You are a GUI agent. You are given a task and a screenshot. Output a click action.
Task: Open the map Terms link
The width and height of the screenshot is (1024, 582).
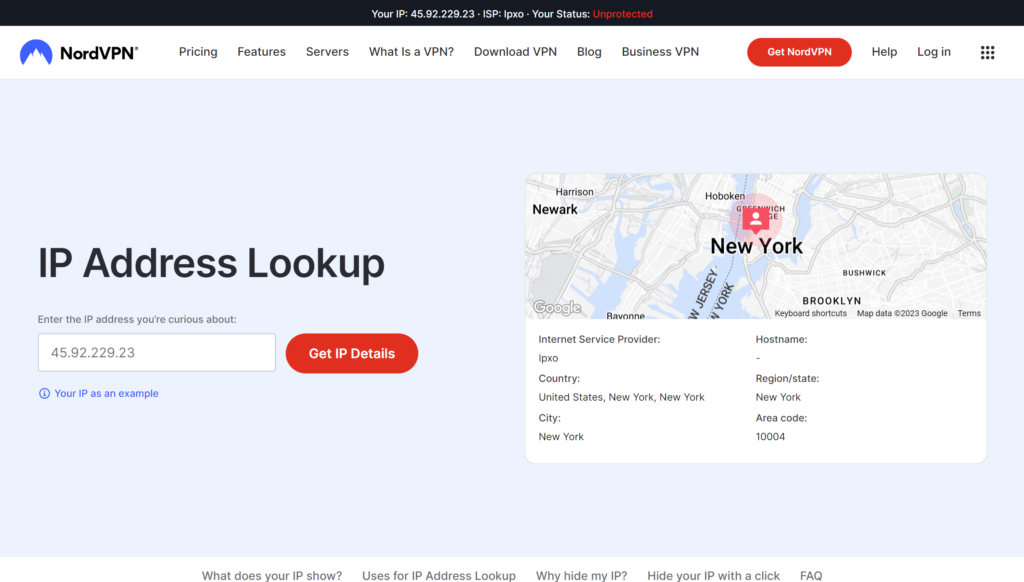coord(969,314)
